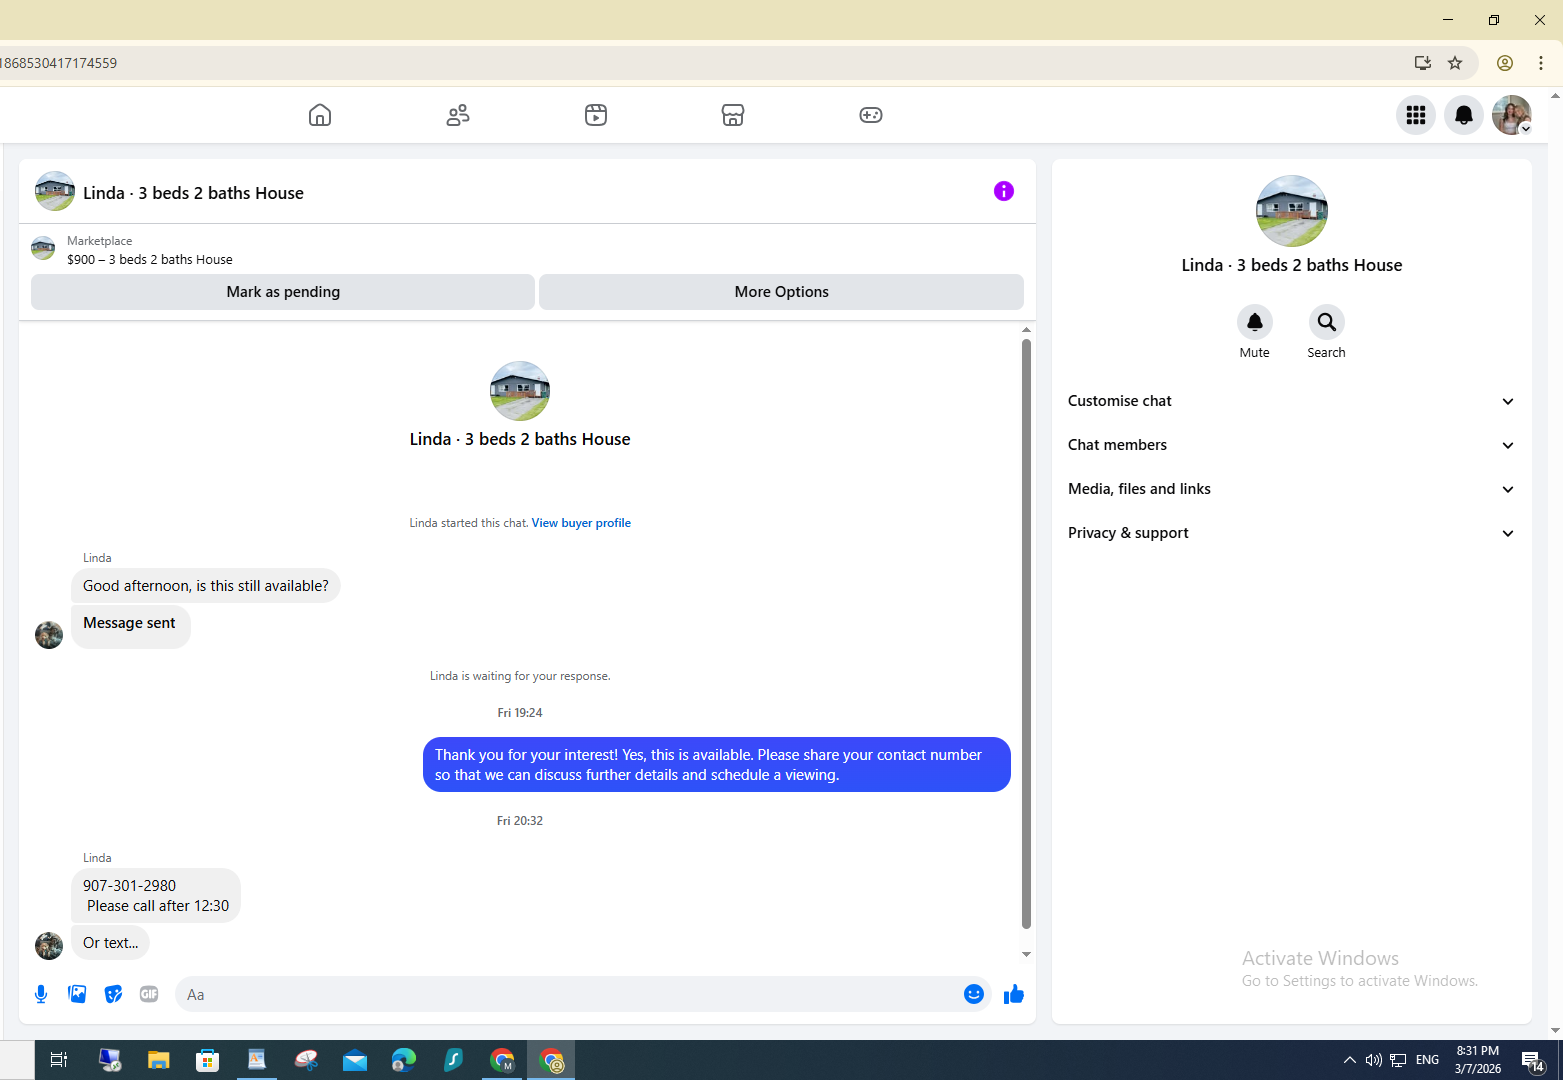
Task: Choose a GIF
Action: click(149, 994)
